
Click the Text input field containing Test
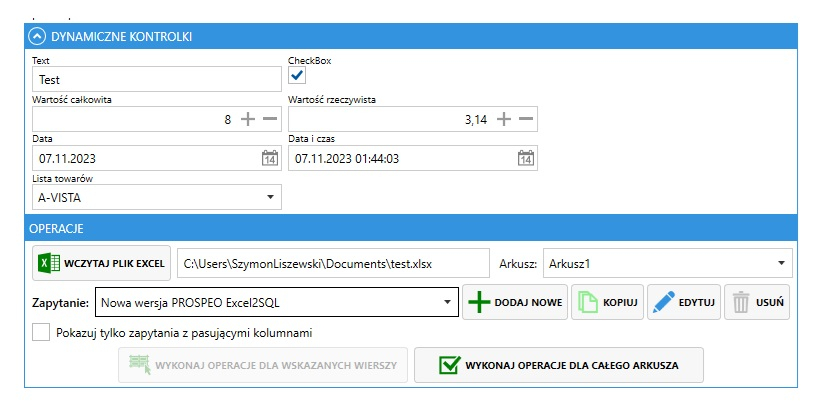coord(156,79)
